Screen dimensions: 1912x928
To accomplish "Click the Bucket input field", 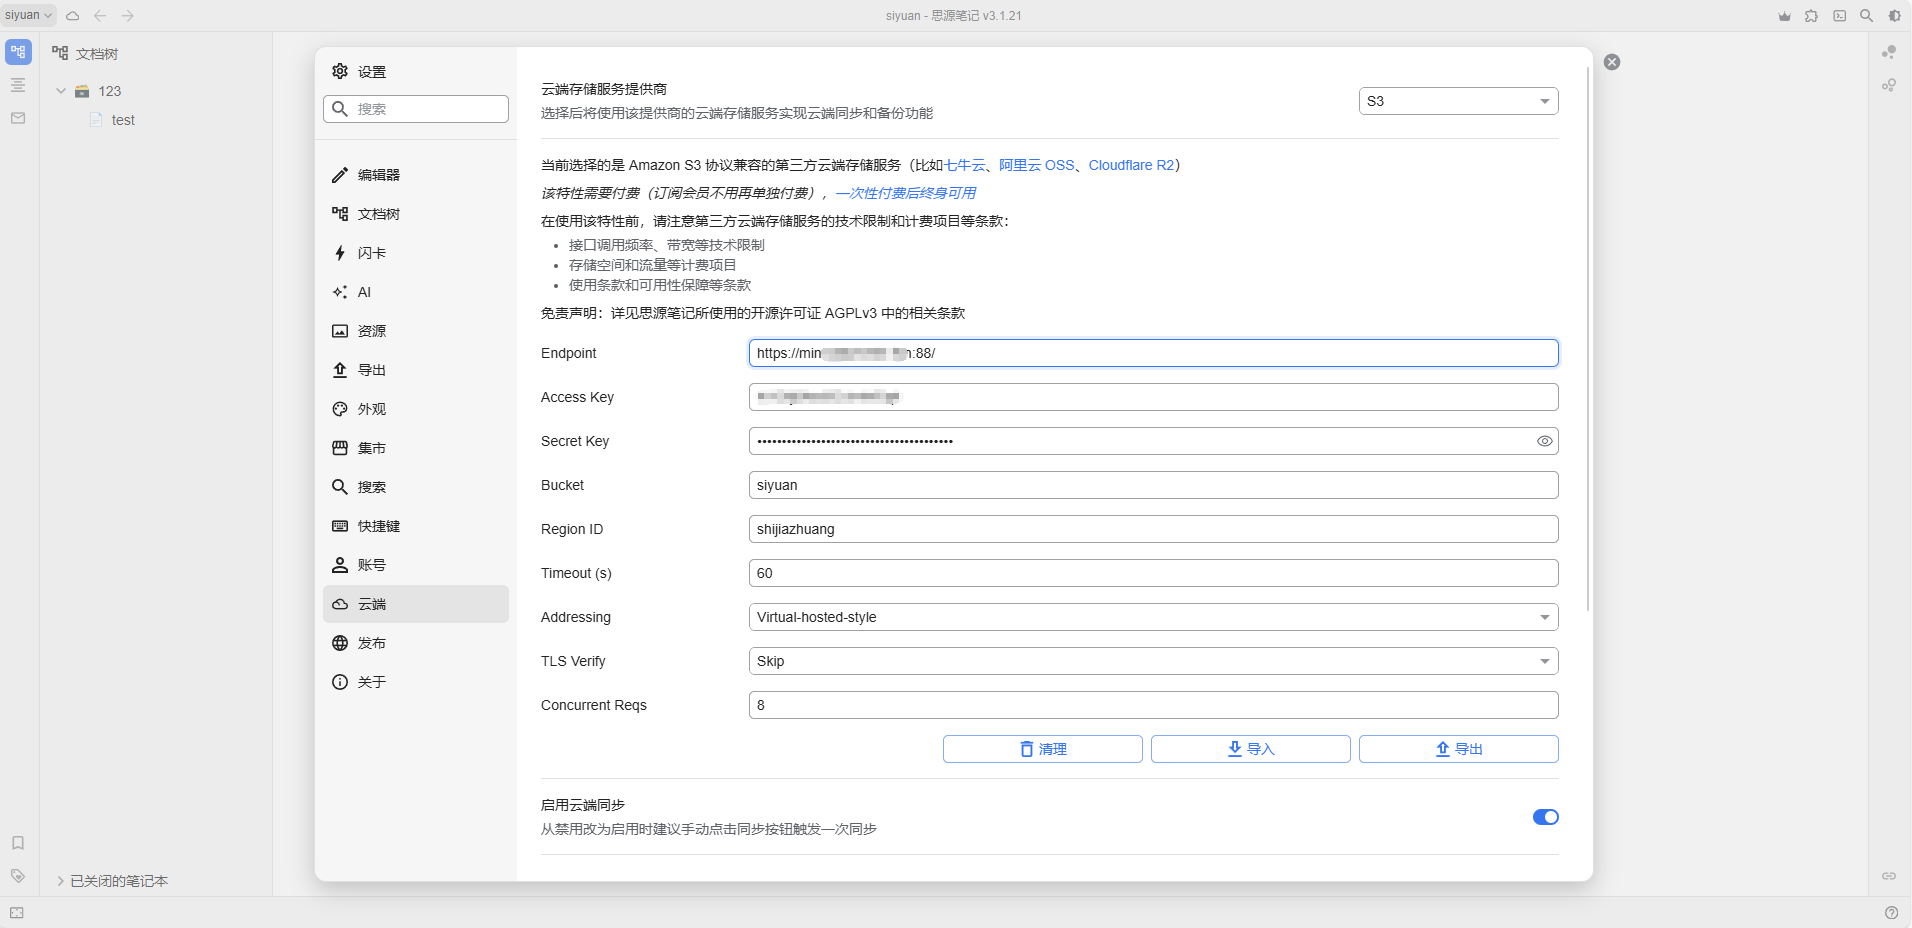I will click(1152, 485).
